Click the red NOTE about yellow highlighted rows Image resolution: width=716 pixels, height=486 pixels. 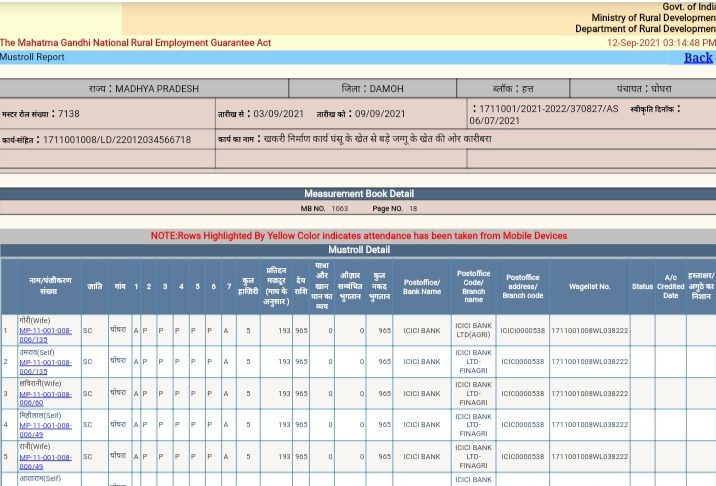click(359, 236)
